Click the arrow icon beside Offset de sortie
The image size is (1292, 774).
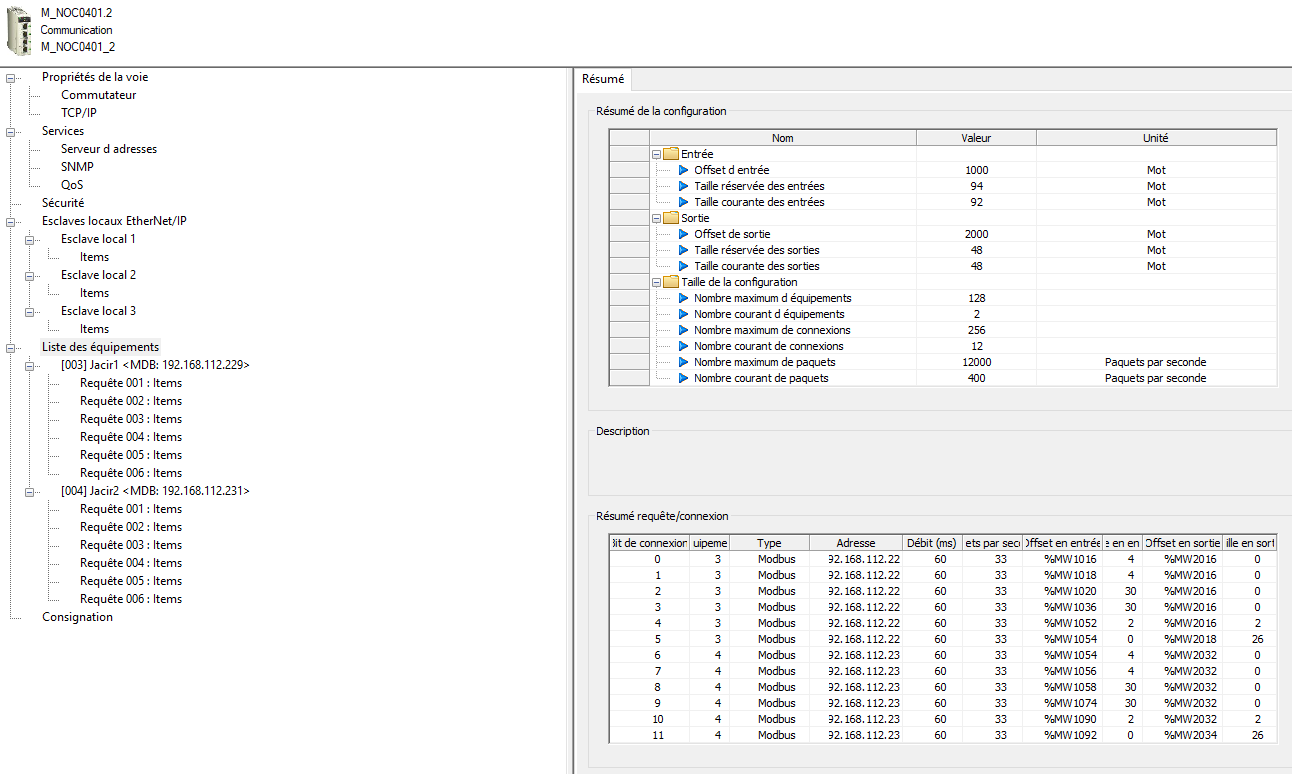click(684, 234)
